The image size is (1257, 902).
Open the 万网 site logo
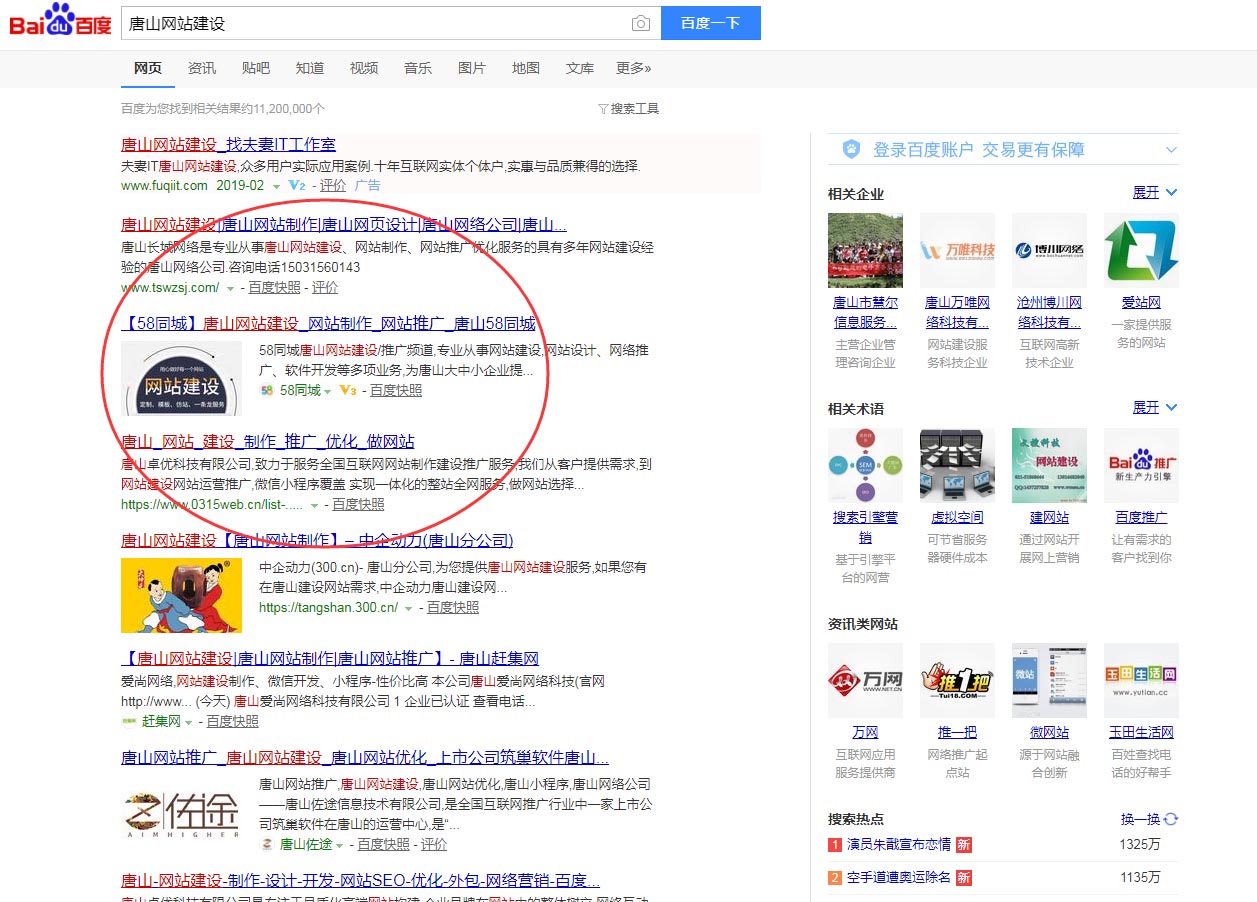(865, 680)
